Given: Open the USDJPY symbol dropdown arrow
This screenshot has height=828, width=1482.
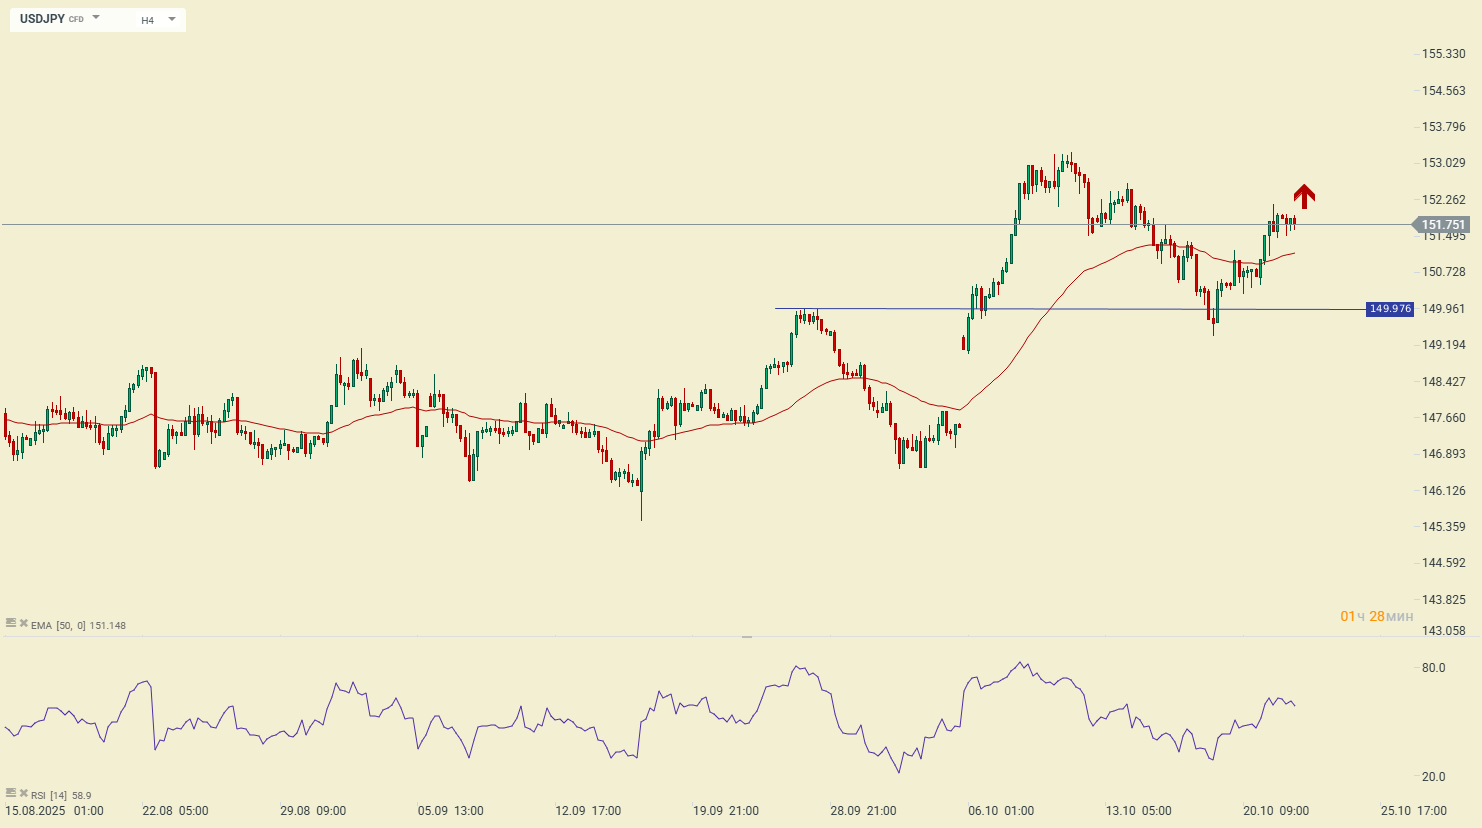Looking at the screenshot, I should 96,18.
